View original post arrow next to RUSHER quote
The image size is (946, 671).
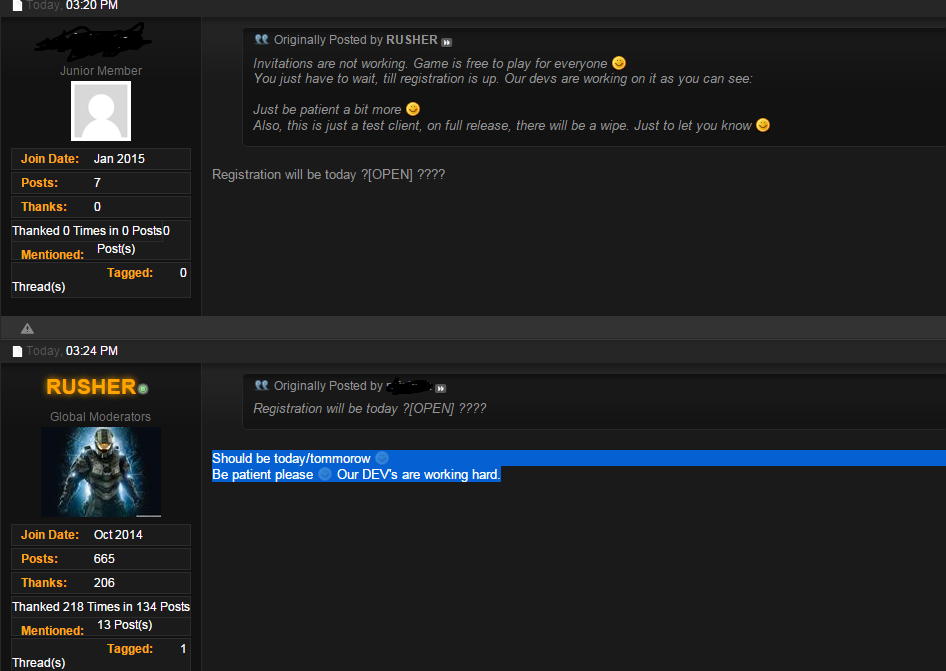(446, 42)
